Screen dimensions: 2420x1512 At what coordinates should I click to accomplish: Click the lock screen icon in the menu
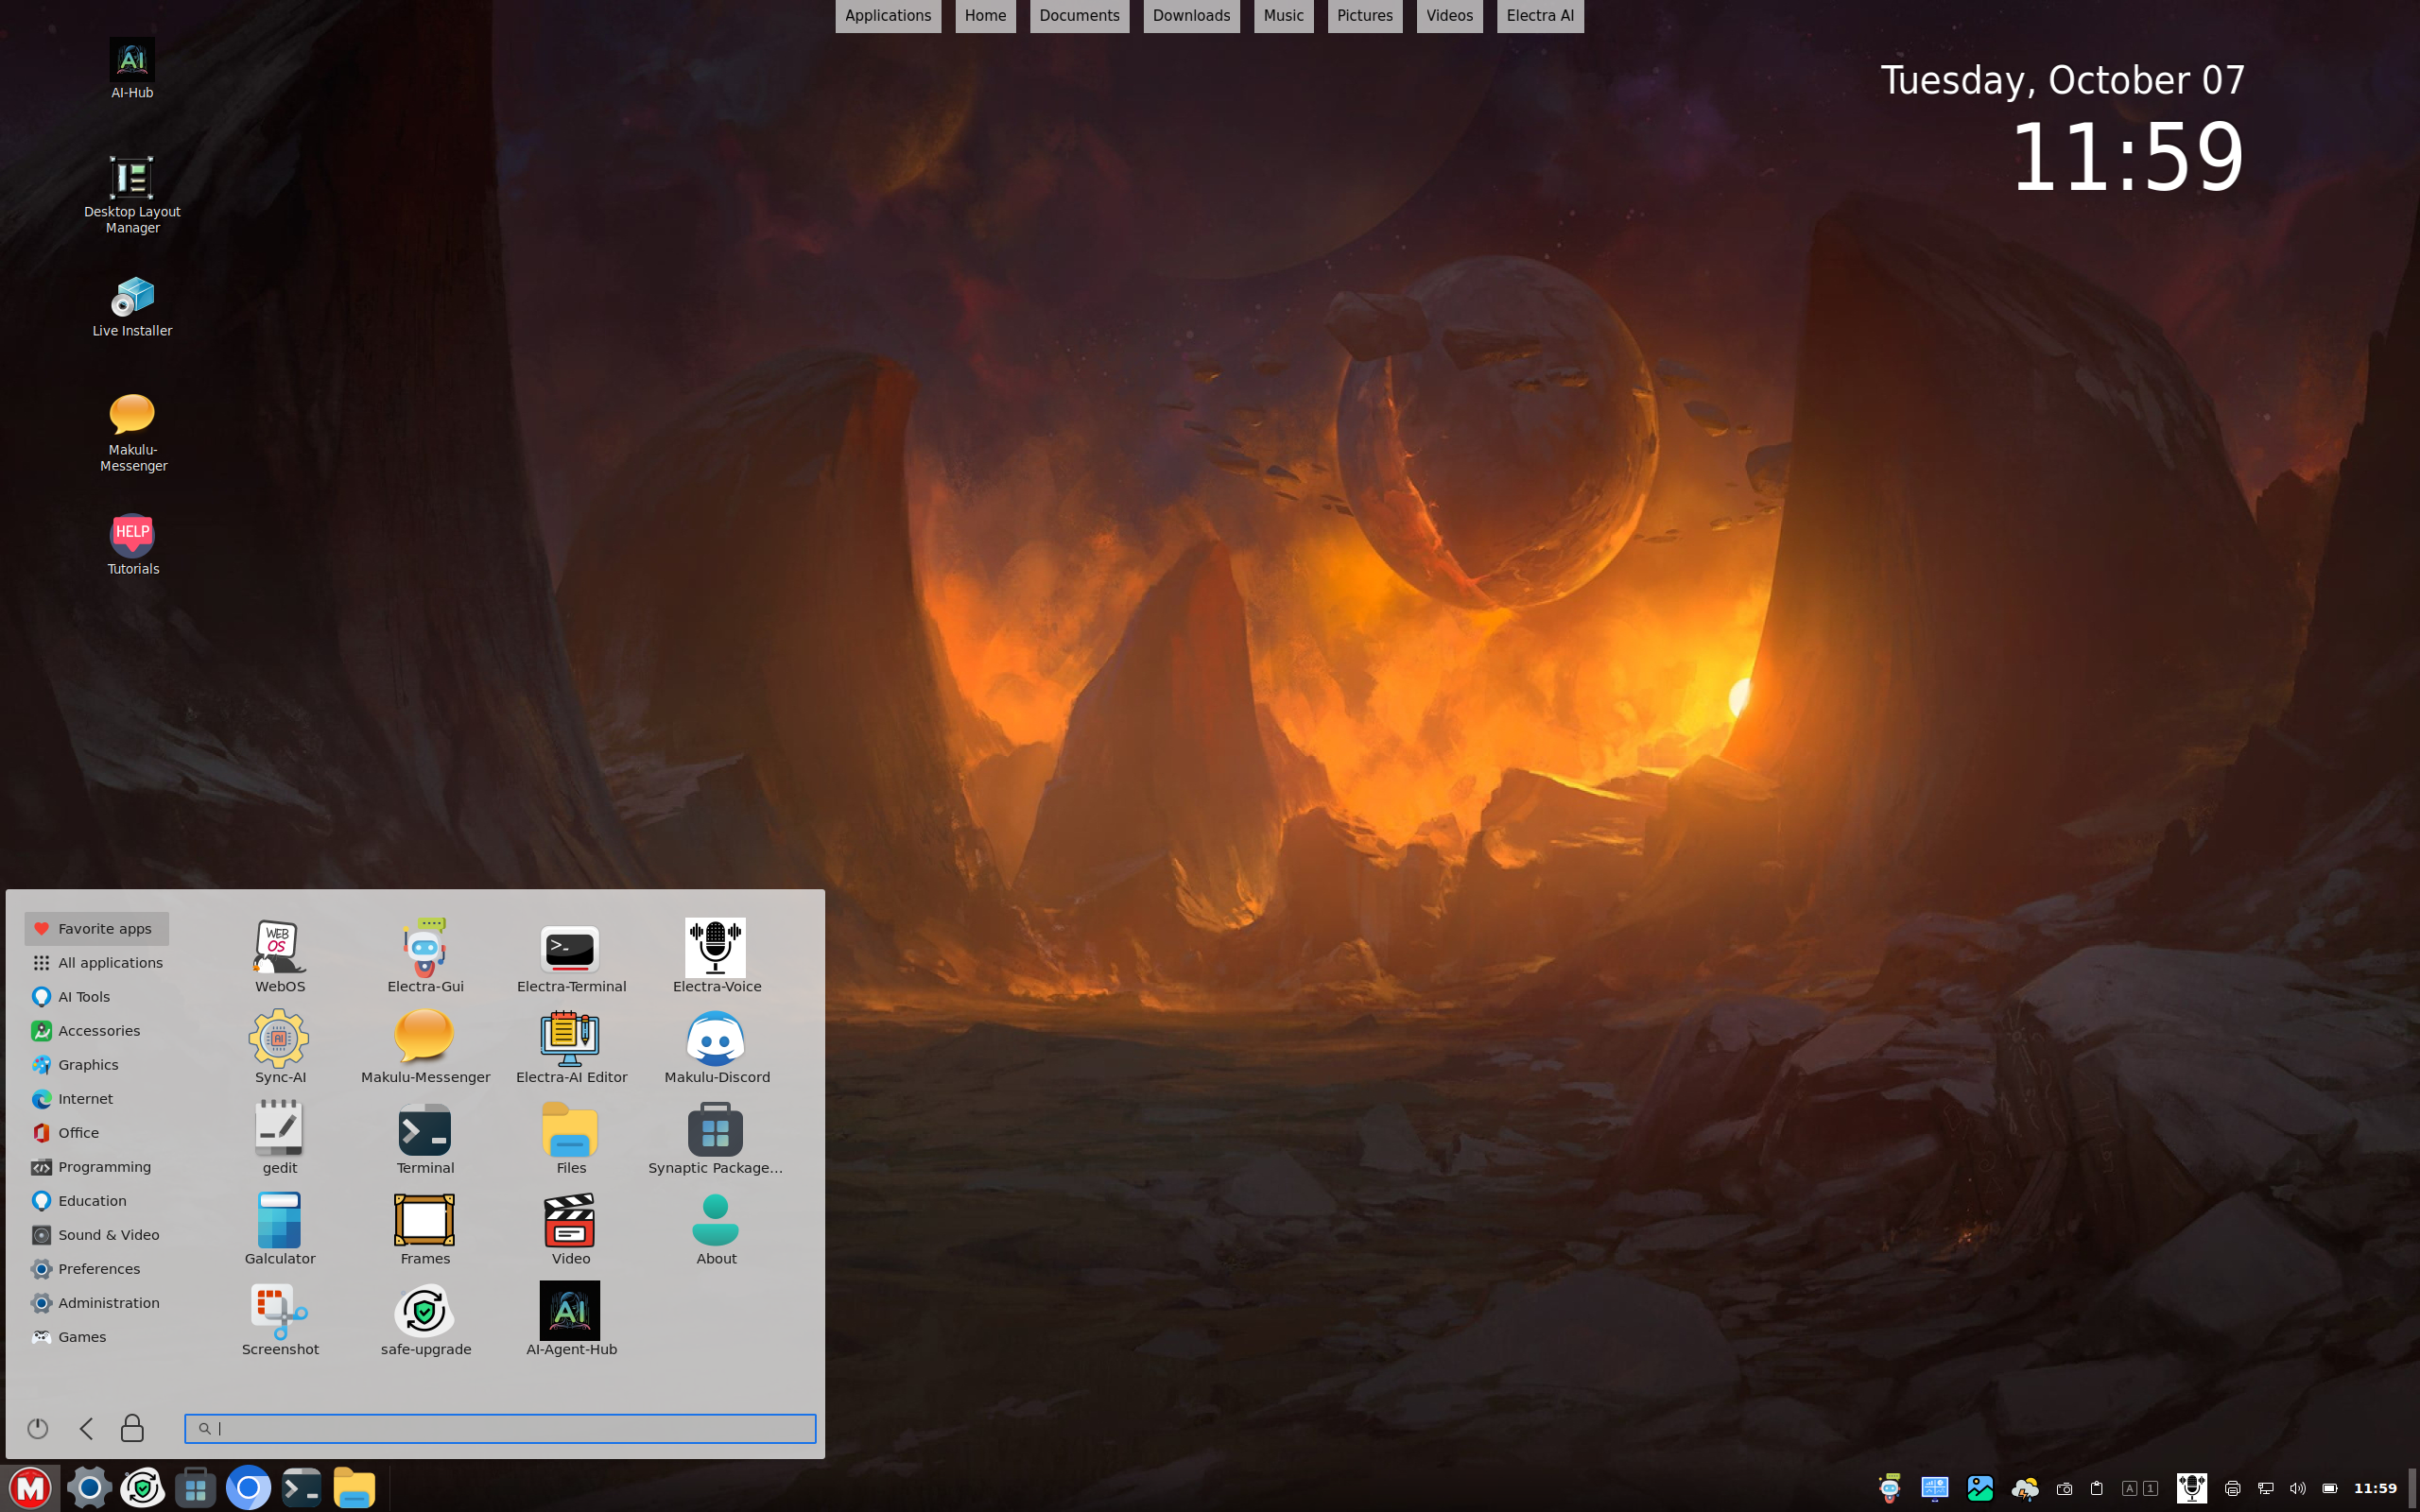coord(132,1428)
